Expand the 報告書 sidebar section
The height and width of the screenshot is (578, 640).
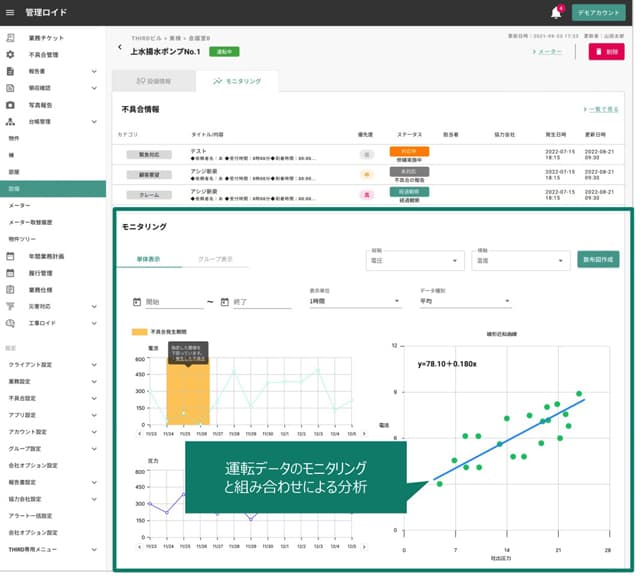coord(94,71)
